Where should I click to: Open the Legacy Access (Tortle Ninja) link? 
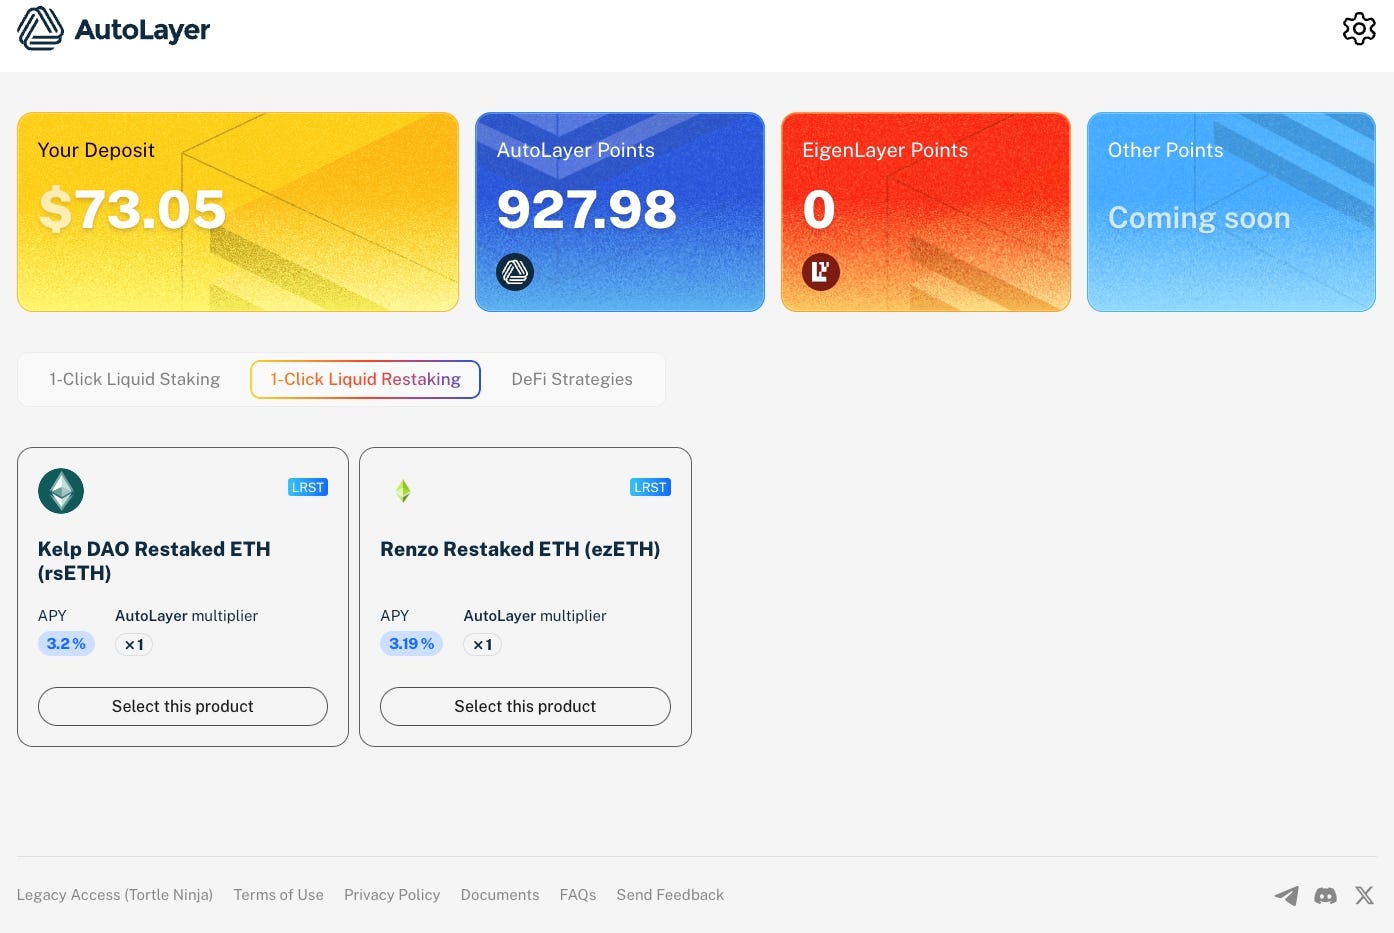[115, 895]
